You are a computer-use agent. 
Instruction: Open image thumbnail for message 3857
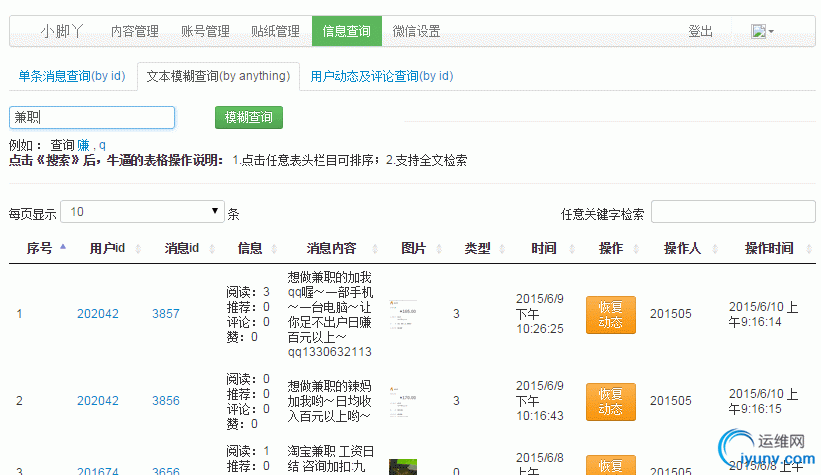pyautogui.click(x=403, y=314)
